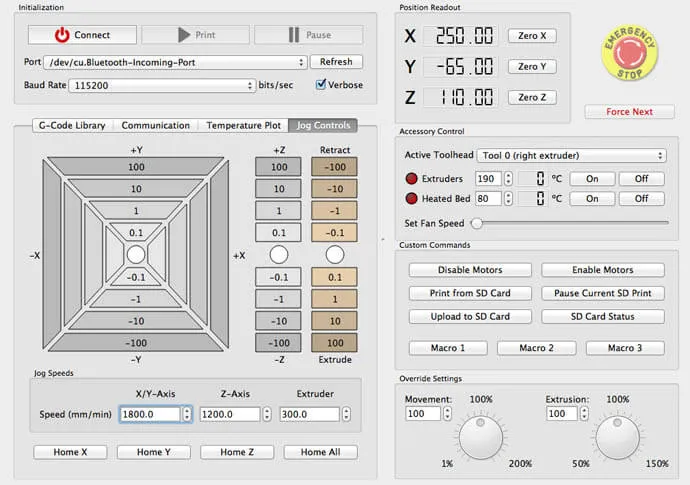The height and width of the screenshot is (485, 690).
Task: Click the Z-axis center circle button
Action: click(x=279, y=254)
